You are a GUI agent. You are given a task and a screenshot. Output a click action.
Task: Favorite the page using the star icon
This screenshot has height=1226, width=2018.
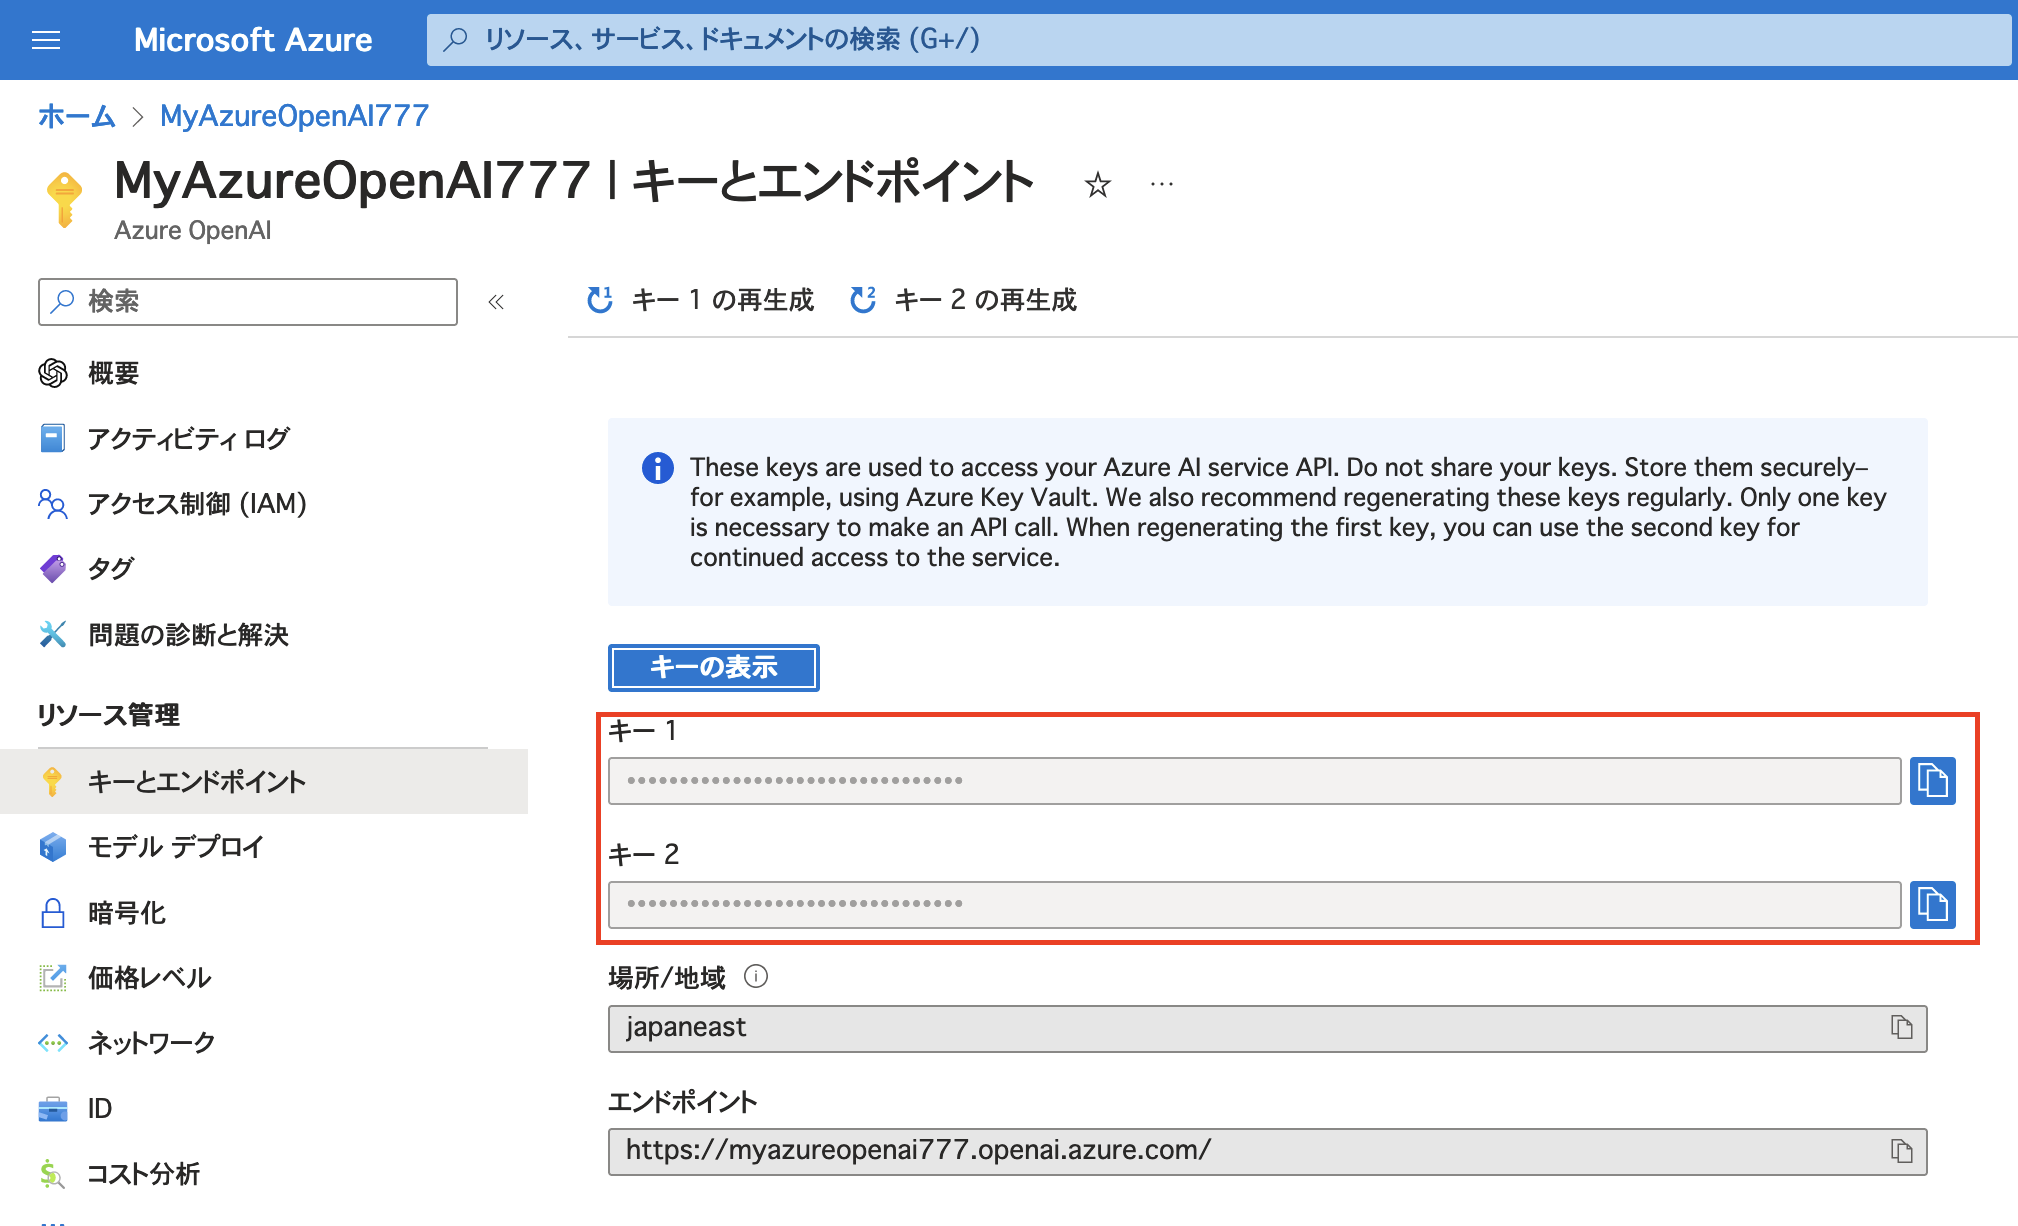1097,184
